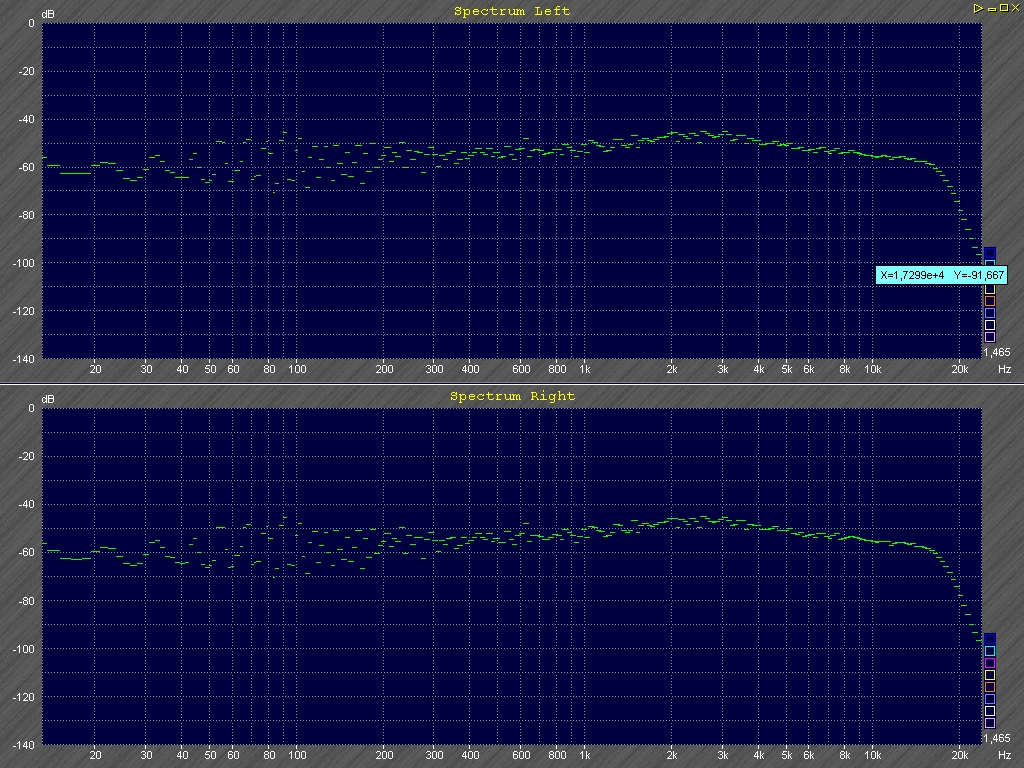Toggle dark blue trace box in Spectrum Right
The image size is (1024, 768).
[990, 638]
